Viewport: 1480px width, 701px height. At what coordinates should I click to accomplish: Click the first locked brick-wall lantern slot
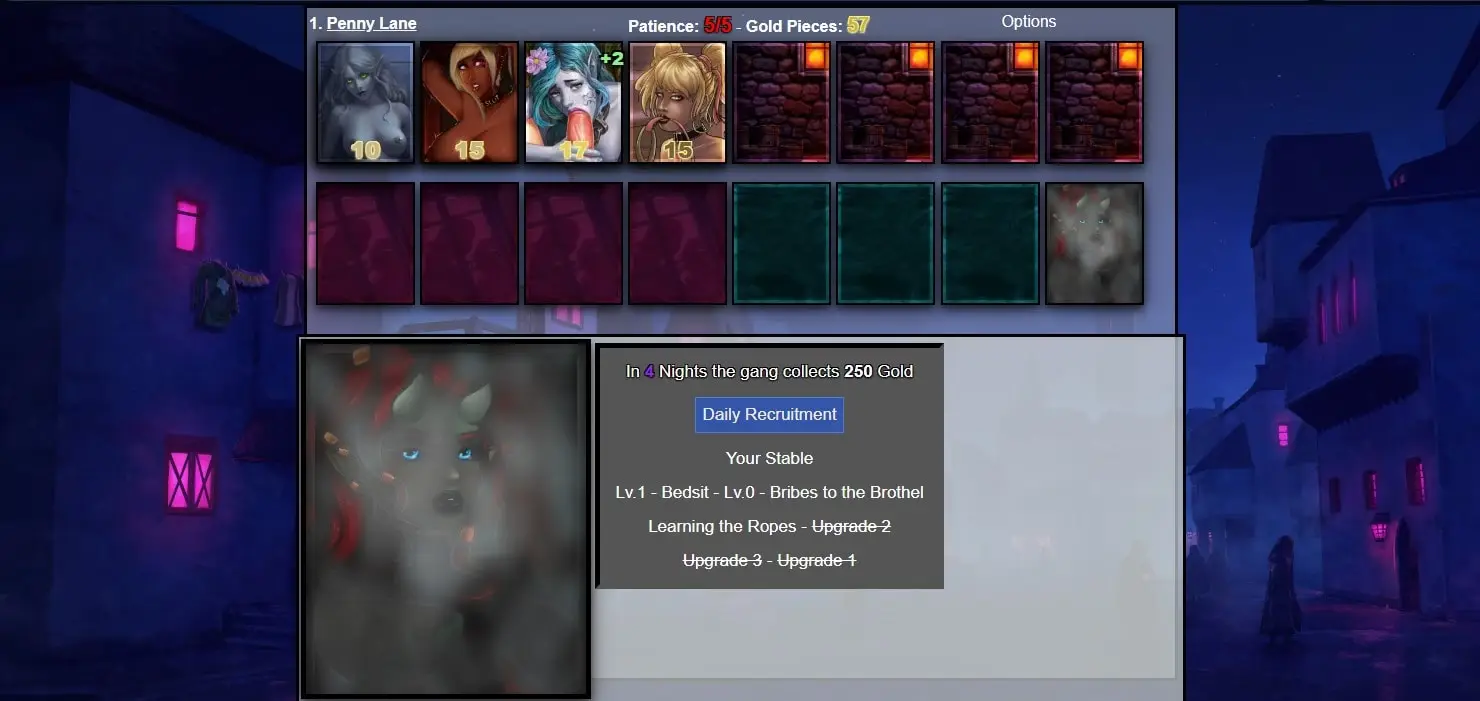(x=782, y=102)
